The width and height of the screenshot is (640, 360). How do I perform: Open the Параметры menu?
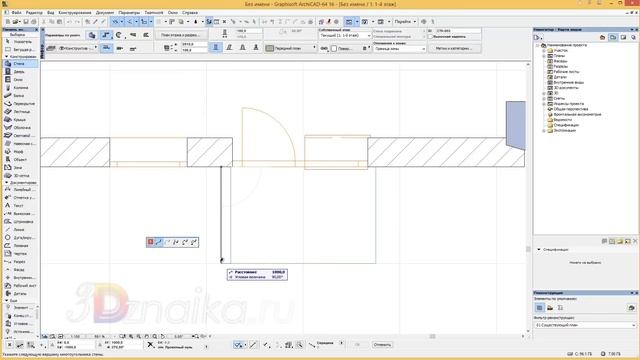[129, 13]
